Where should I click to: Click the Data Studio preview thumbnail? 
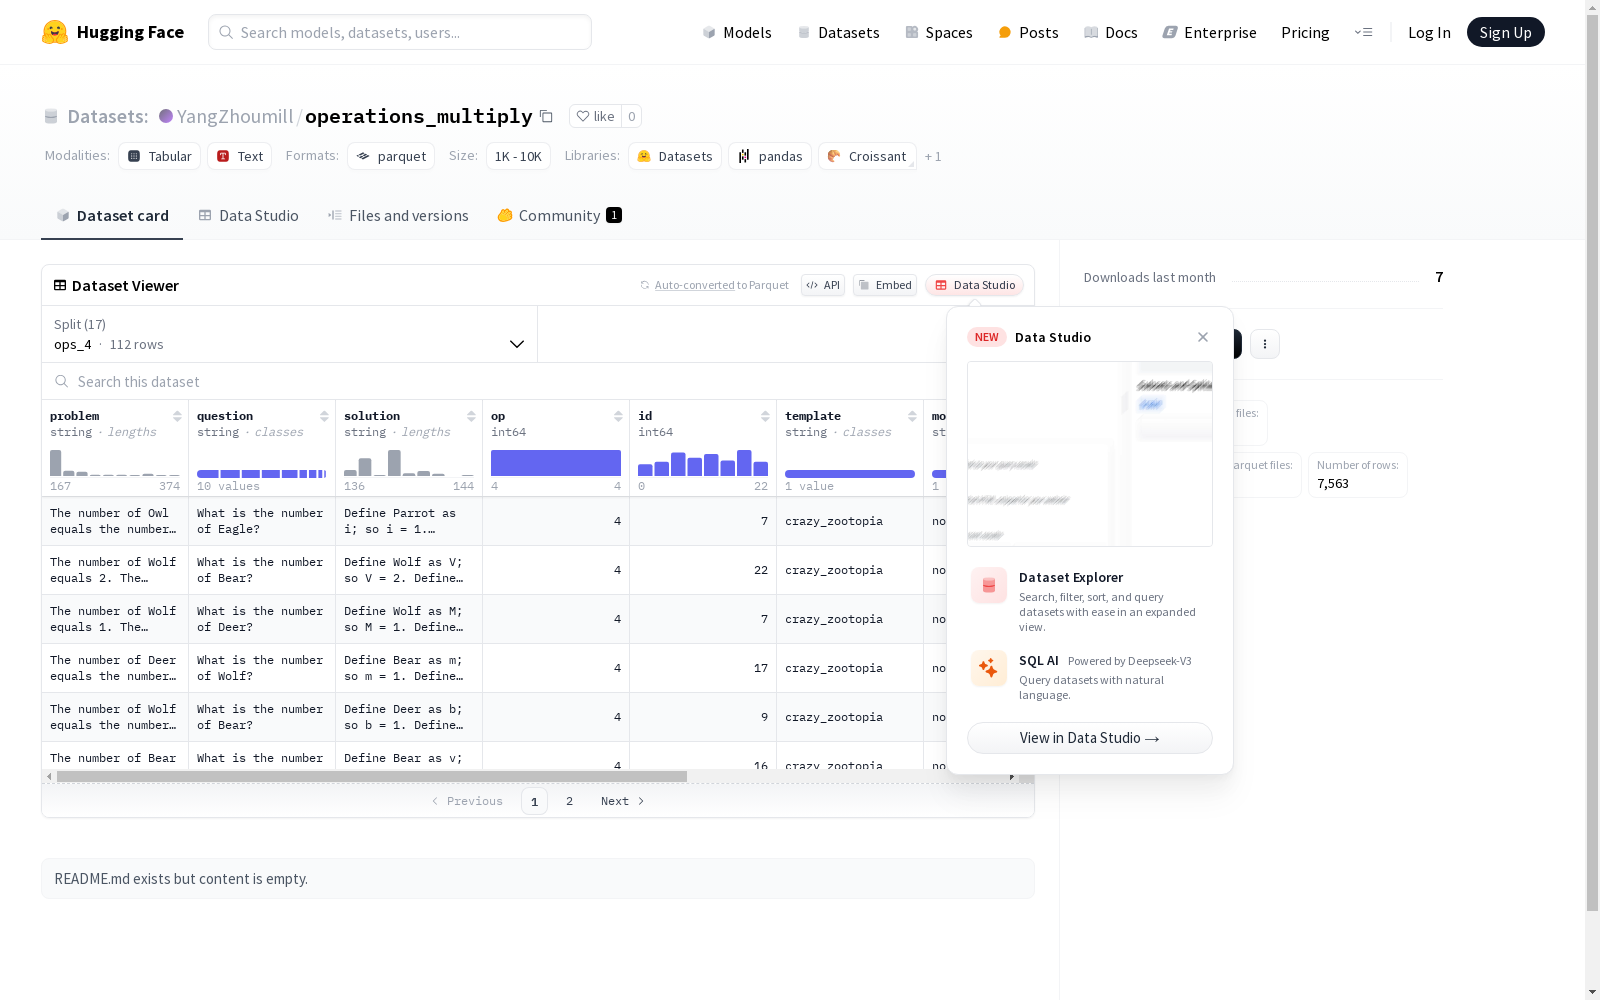pos(1090,454)
